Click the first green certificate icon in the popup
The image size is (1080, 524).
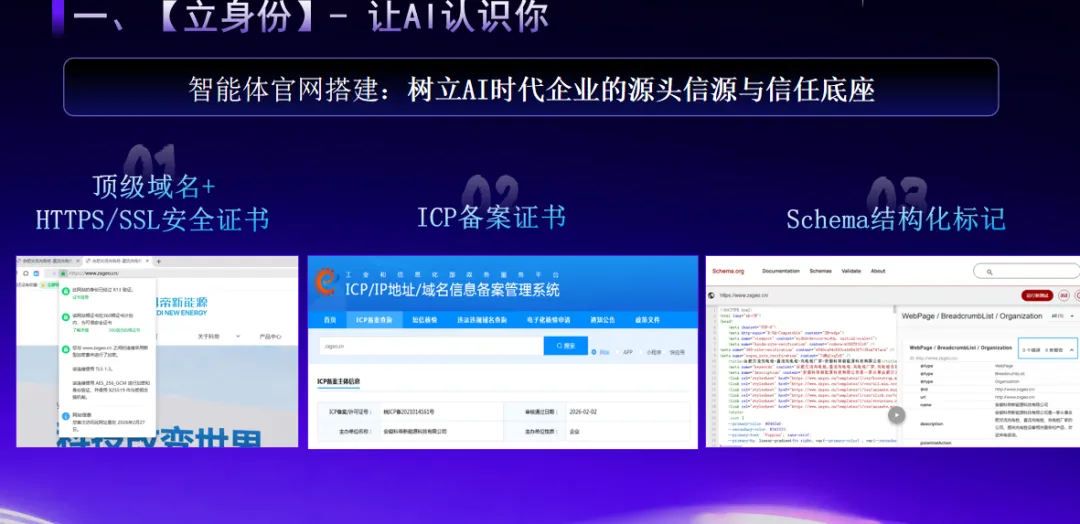(x=65, y=291)
